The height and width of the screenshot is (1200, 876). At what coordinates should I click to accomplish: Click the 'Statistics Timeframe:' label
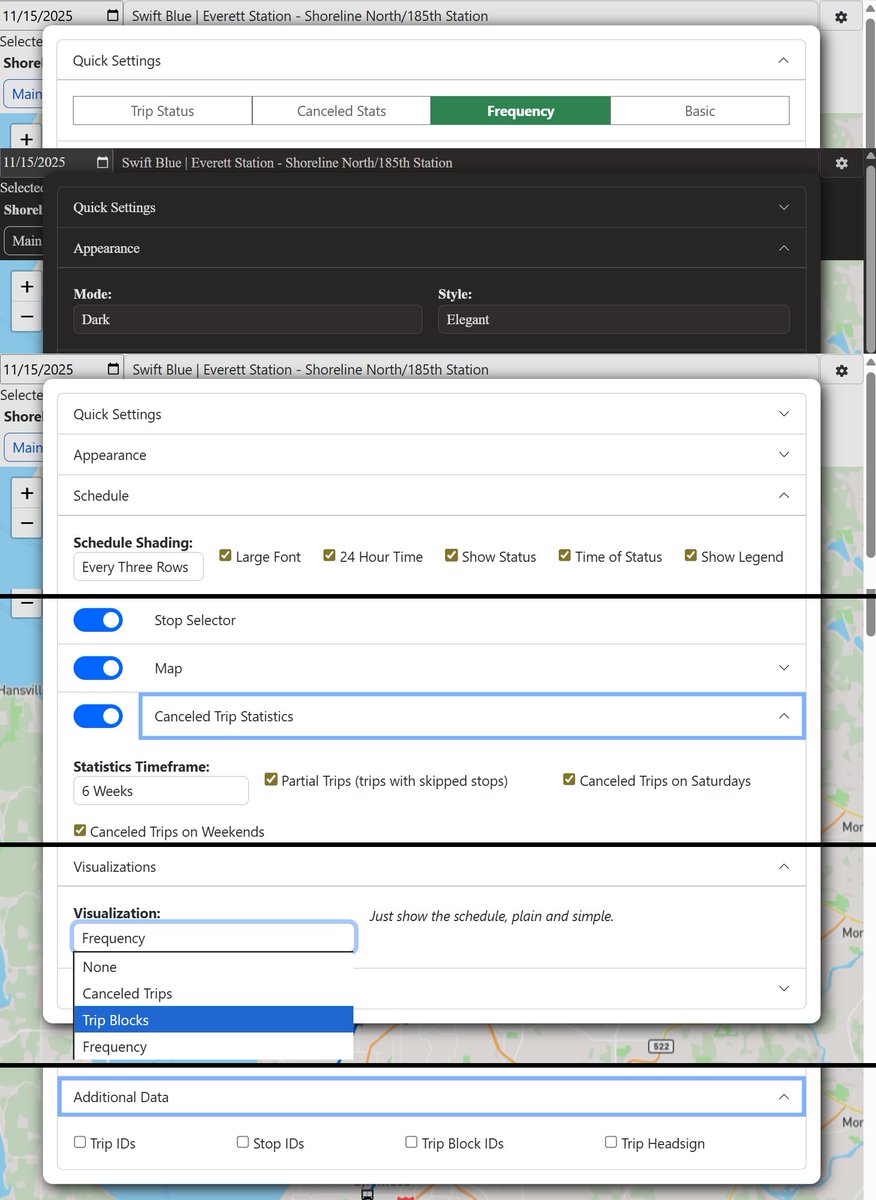pos(141,767)
